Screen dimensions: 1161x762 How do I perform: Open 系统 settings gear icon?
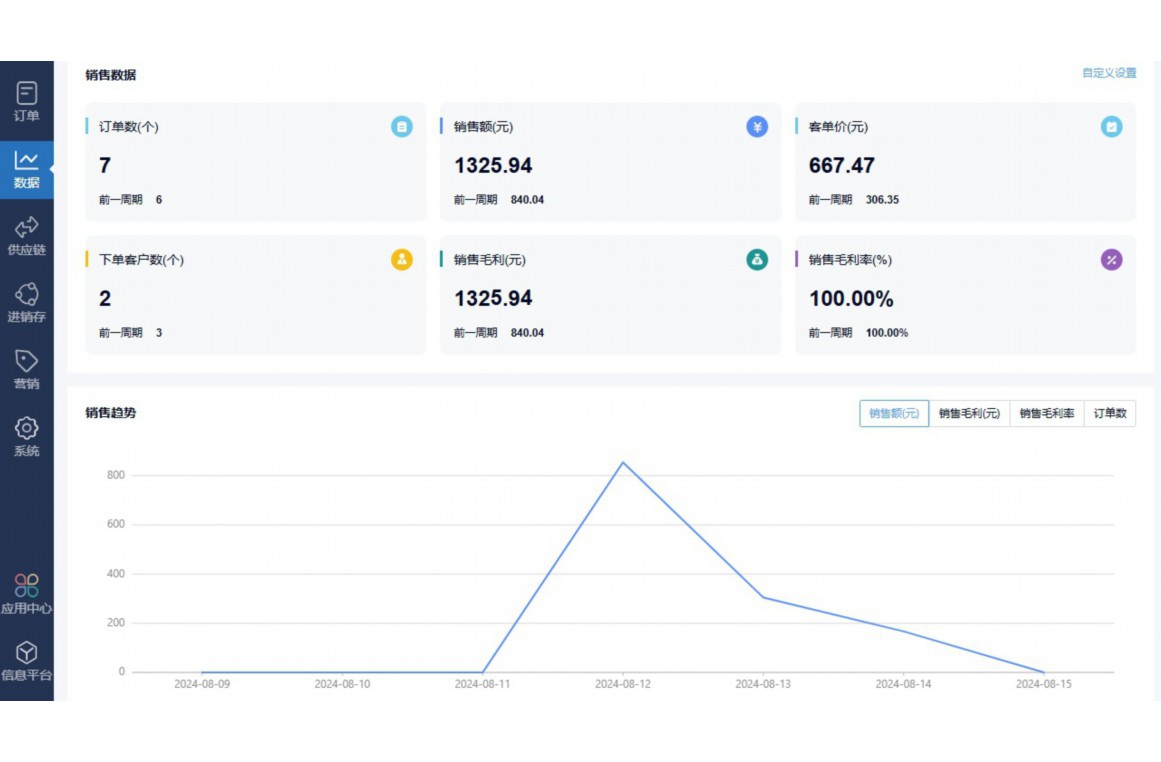click(27, 429)
